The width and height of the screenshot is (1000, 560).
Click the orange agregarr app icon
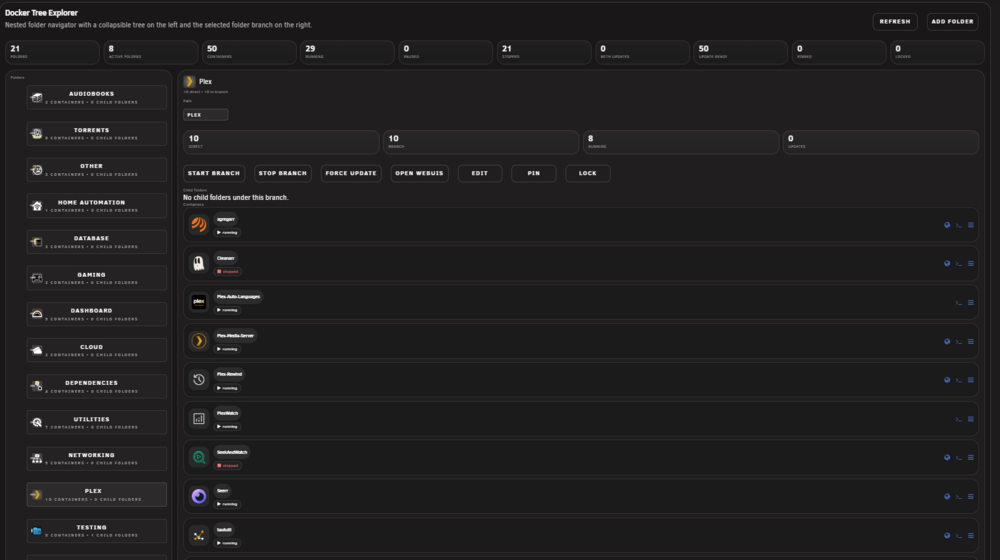[x=199, y=225]
